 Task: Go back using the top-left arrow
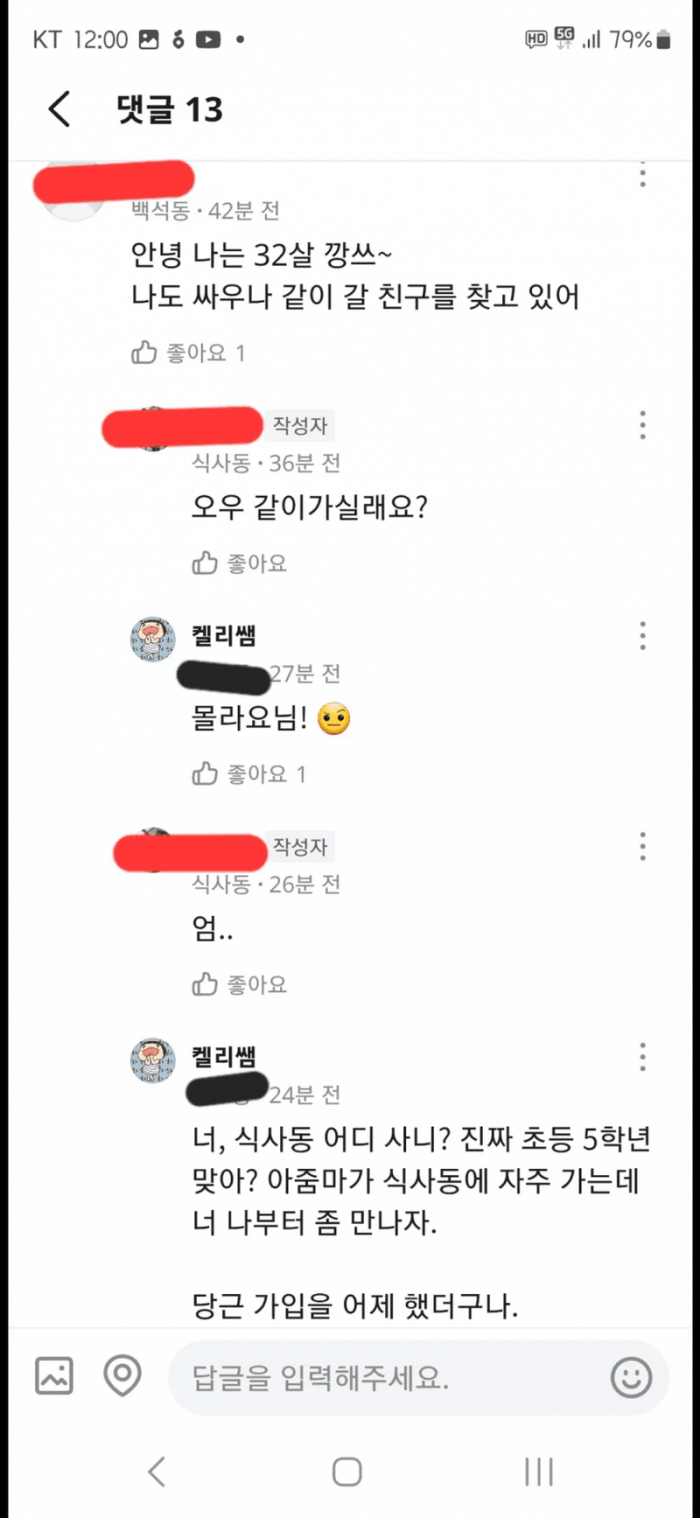pos(60,109)
